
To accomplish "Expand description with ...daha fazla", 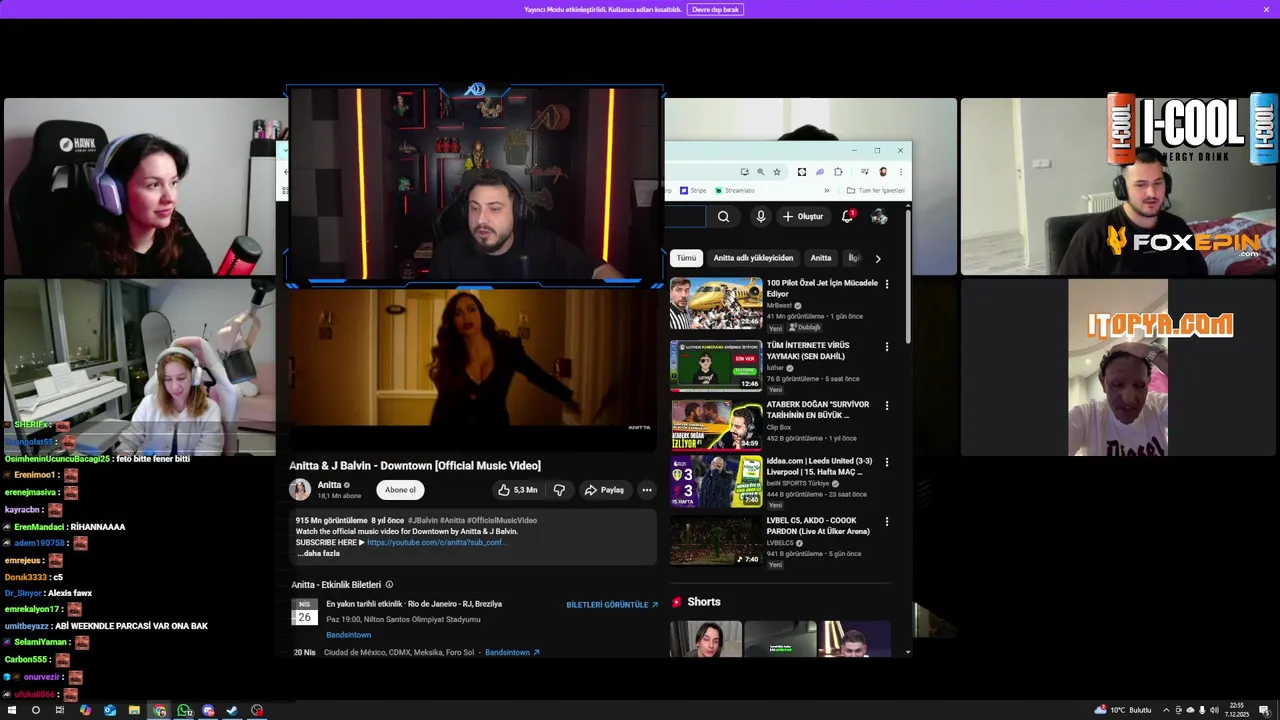I will pos(318,553).
